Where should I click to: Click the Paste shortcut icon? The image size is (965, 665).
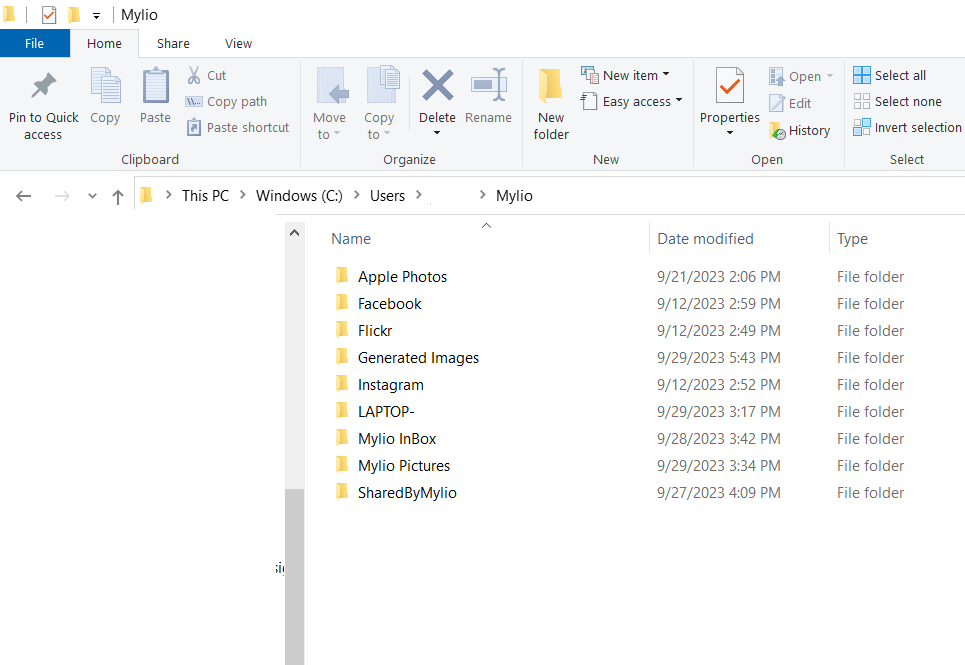(194, 127)
